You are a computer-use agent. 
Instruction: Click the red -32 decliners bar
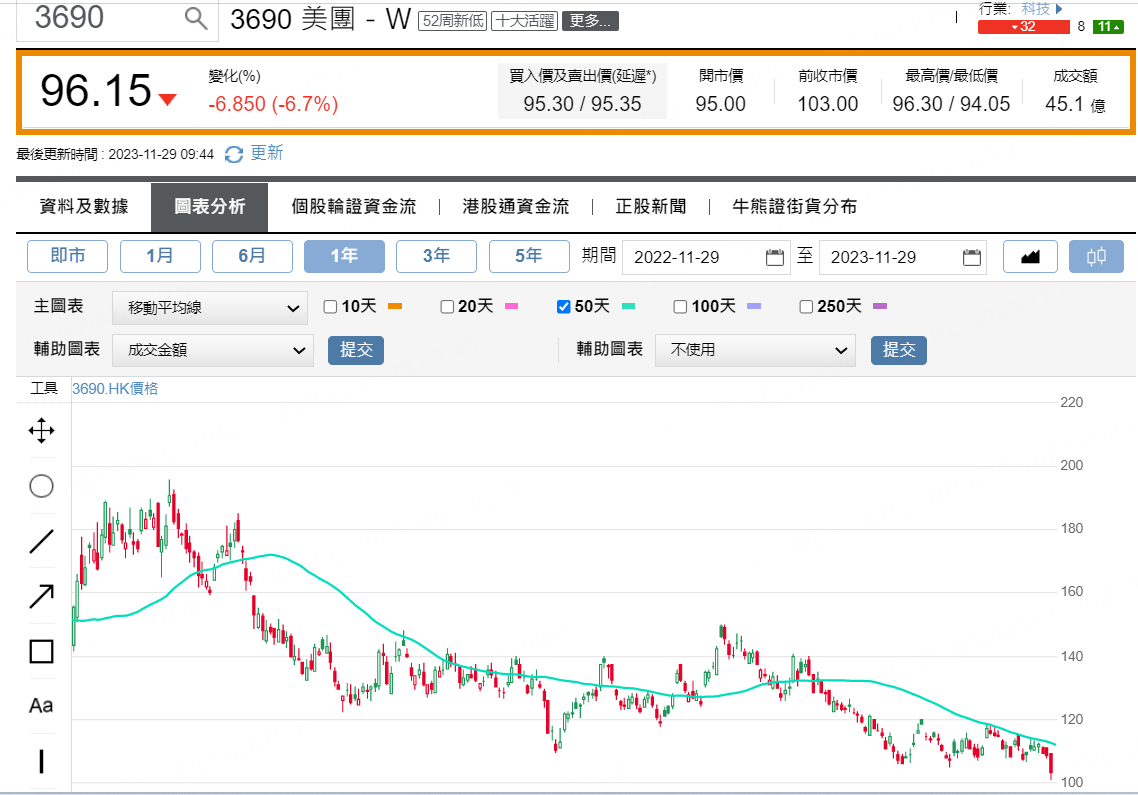pos(1023,27)
